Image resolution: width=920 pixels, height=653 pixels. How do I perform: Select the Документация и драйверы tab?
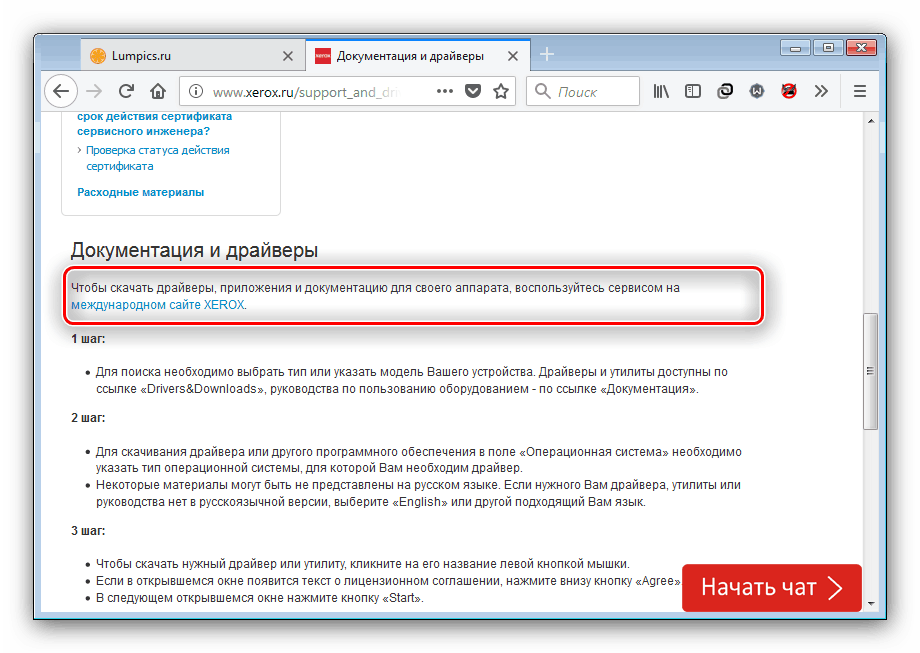tap(410, 56)
